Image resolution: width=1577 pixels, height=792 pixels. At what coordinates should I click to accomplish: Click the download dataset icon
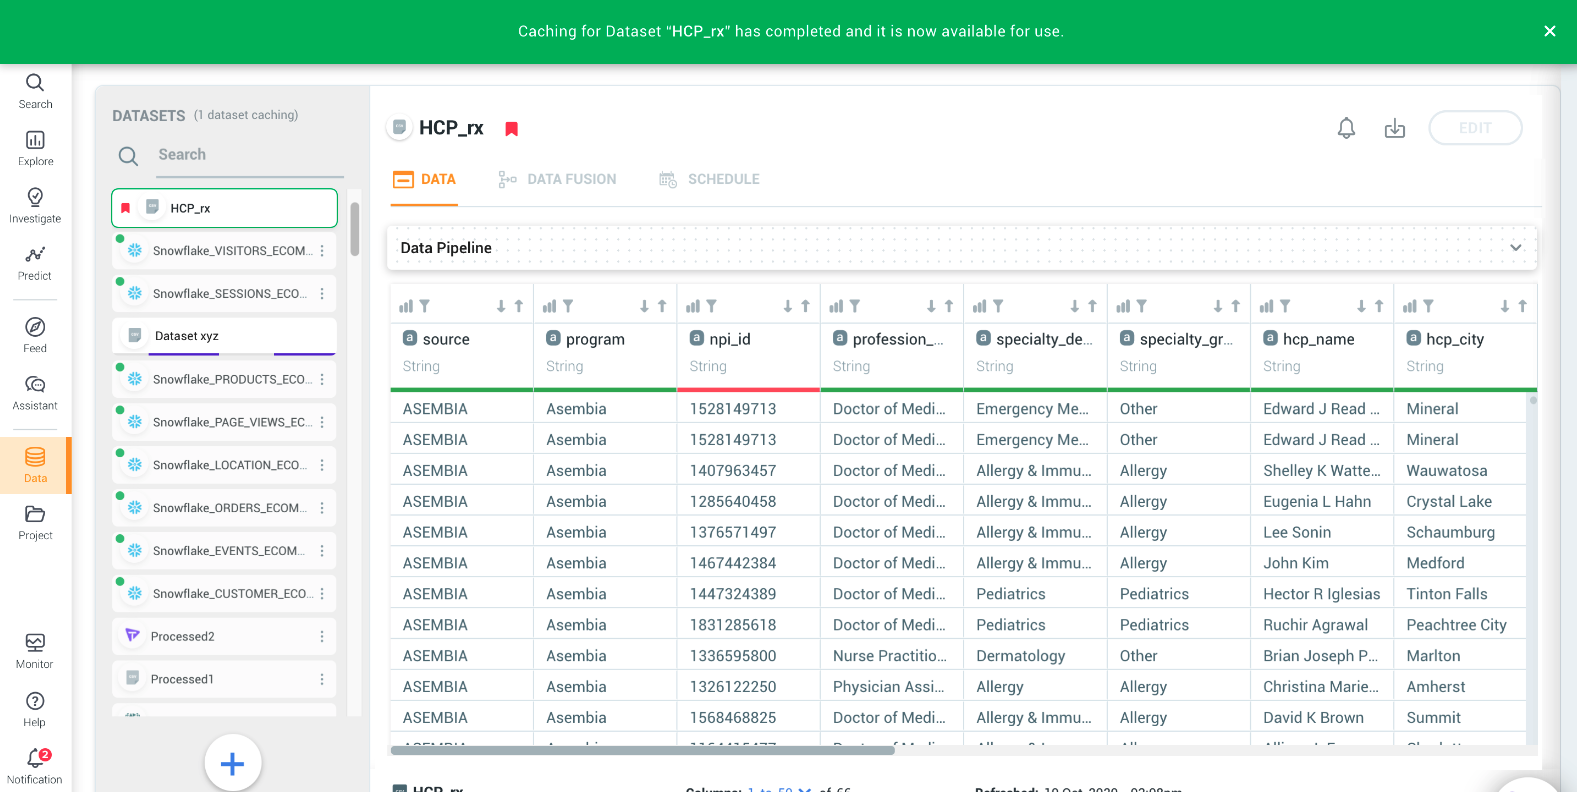coord(1395,128)
